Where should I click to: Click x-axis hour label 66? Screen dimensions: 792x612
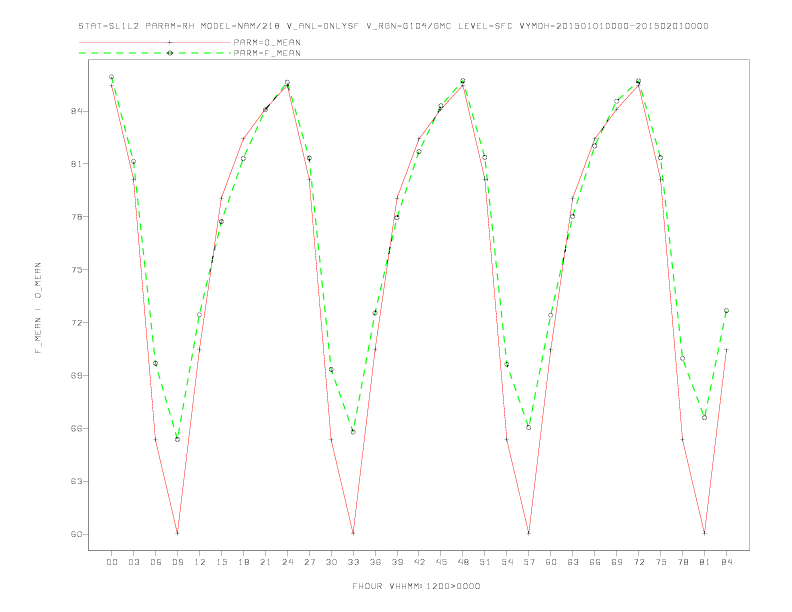pyautogui.click(x=595, y=562)
